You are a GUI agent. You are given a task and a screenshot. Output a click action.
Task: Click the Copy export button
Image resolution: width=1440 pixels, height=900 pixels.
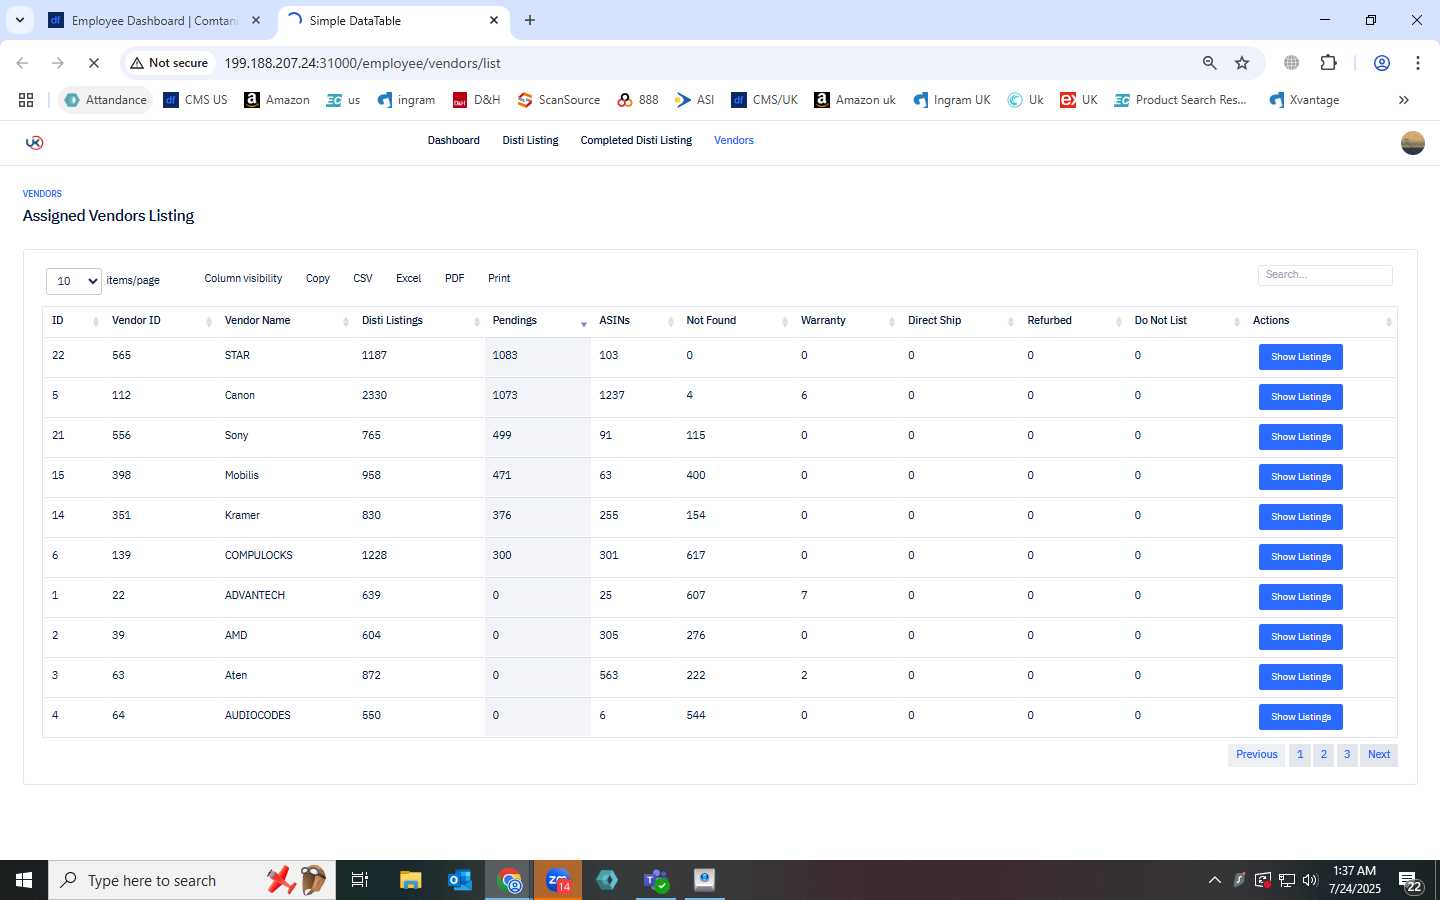click(318, 279)
